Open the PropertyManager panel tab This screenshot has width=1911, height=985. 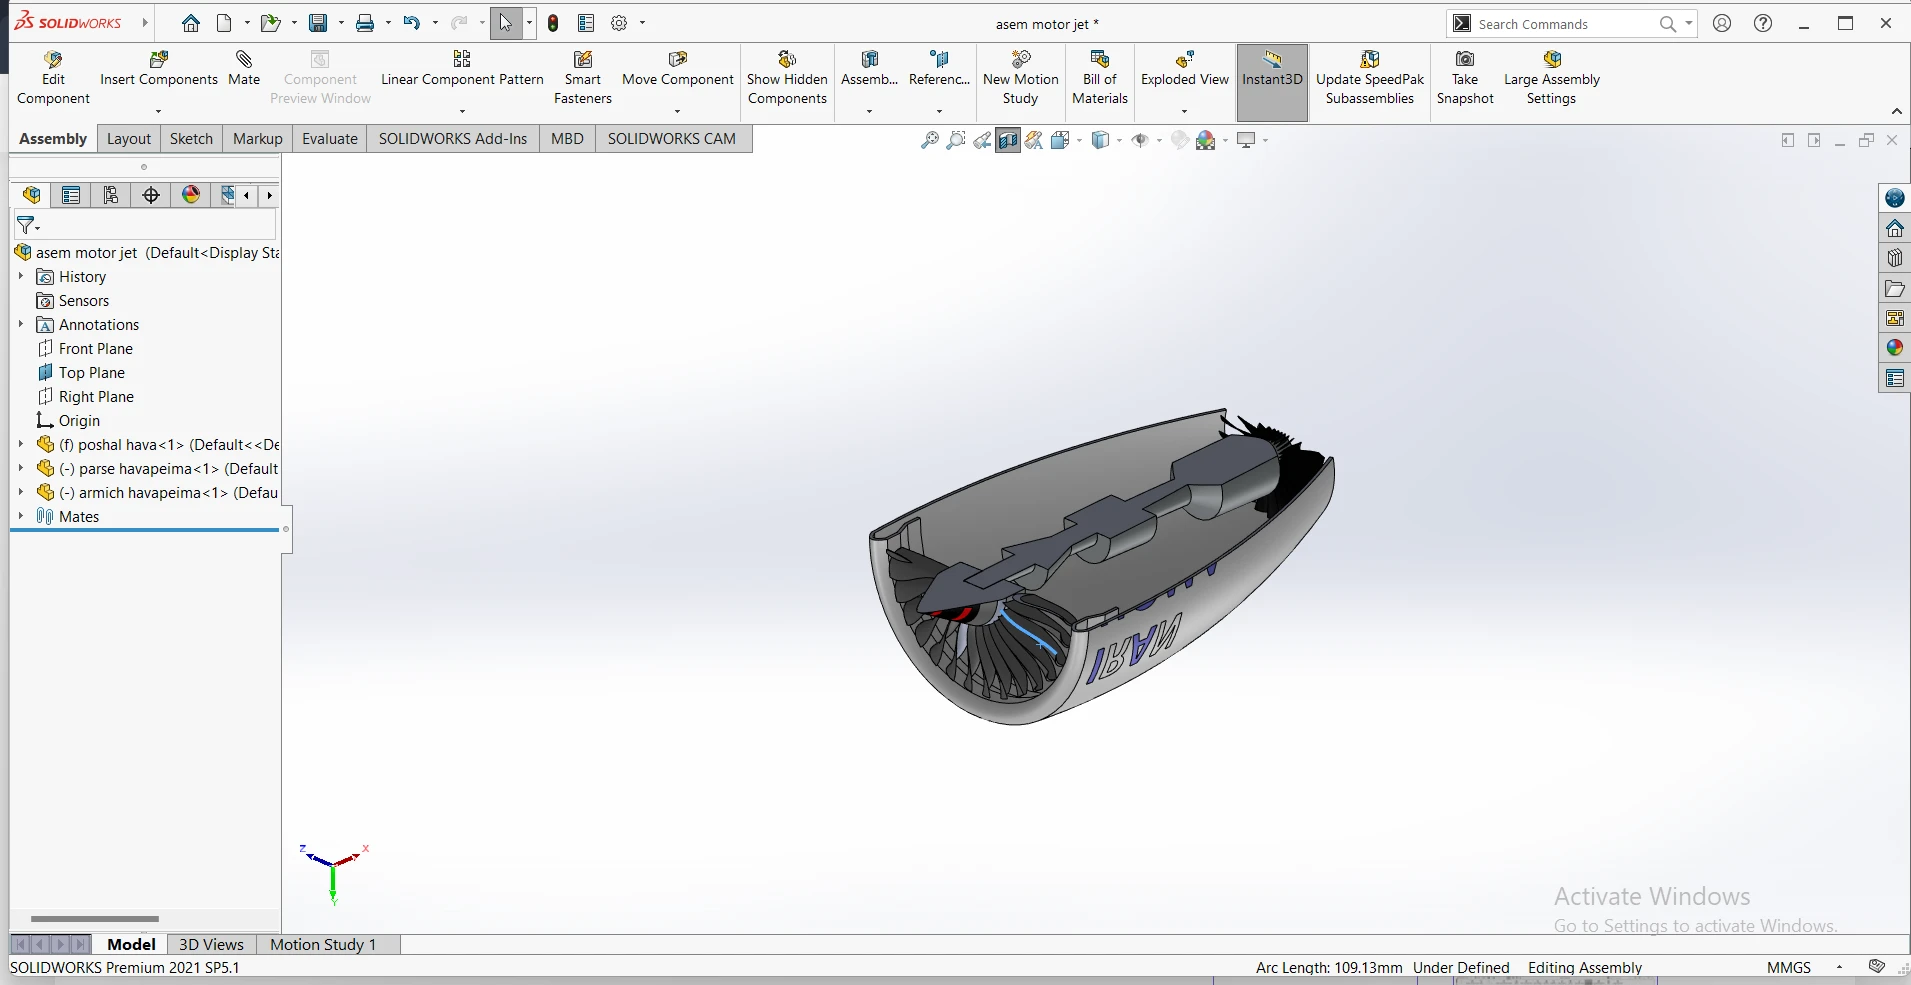[71, 195]
